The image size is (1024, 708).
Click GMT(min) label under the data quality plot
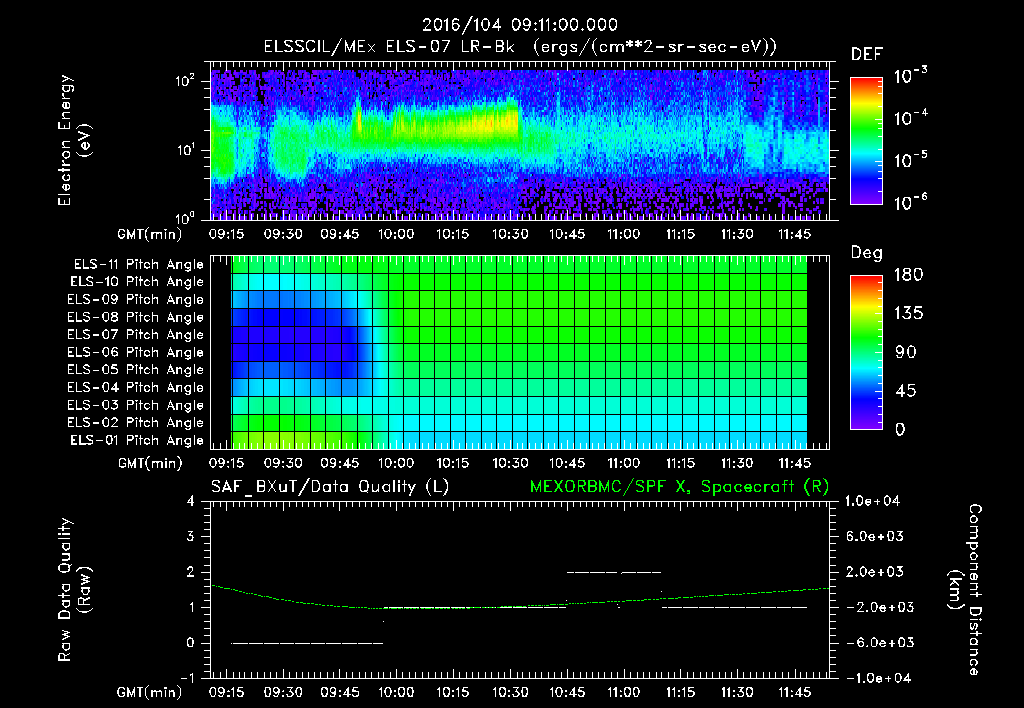click(150, 692)
